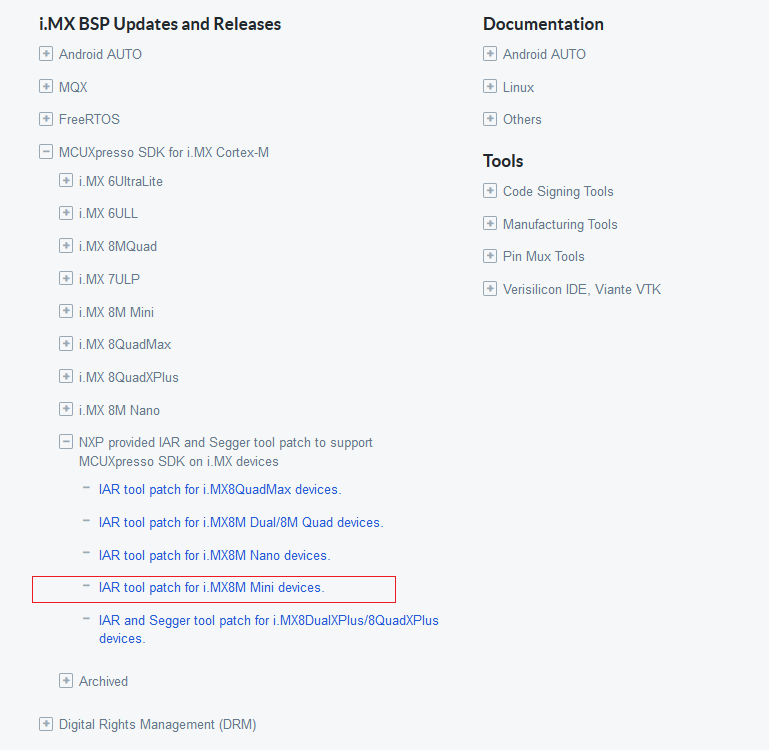Expand the i.MX 8MQuad item
The height and width of the screenshot is (750, 769).
click(x=66, y=246)
